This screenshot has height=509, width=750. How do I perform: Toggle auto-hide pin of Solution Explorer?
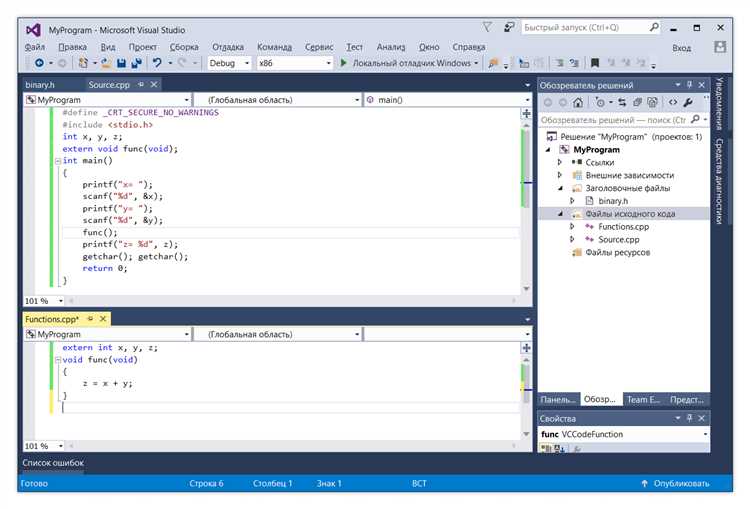[x=689, y=85]
